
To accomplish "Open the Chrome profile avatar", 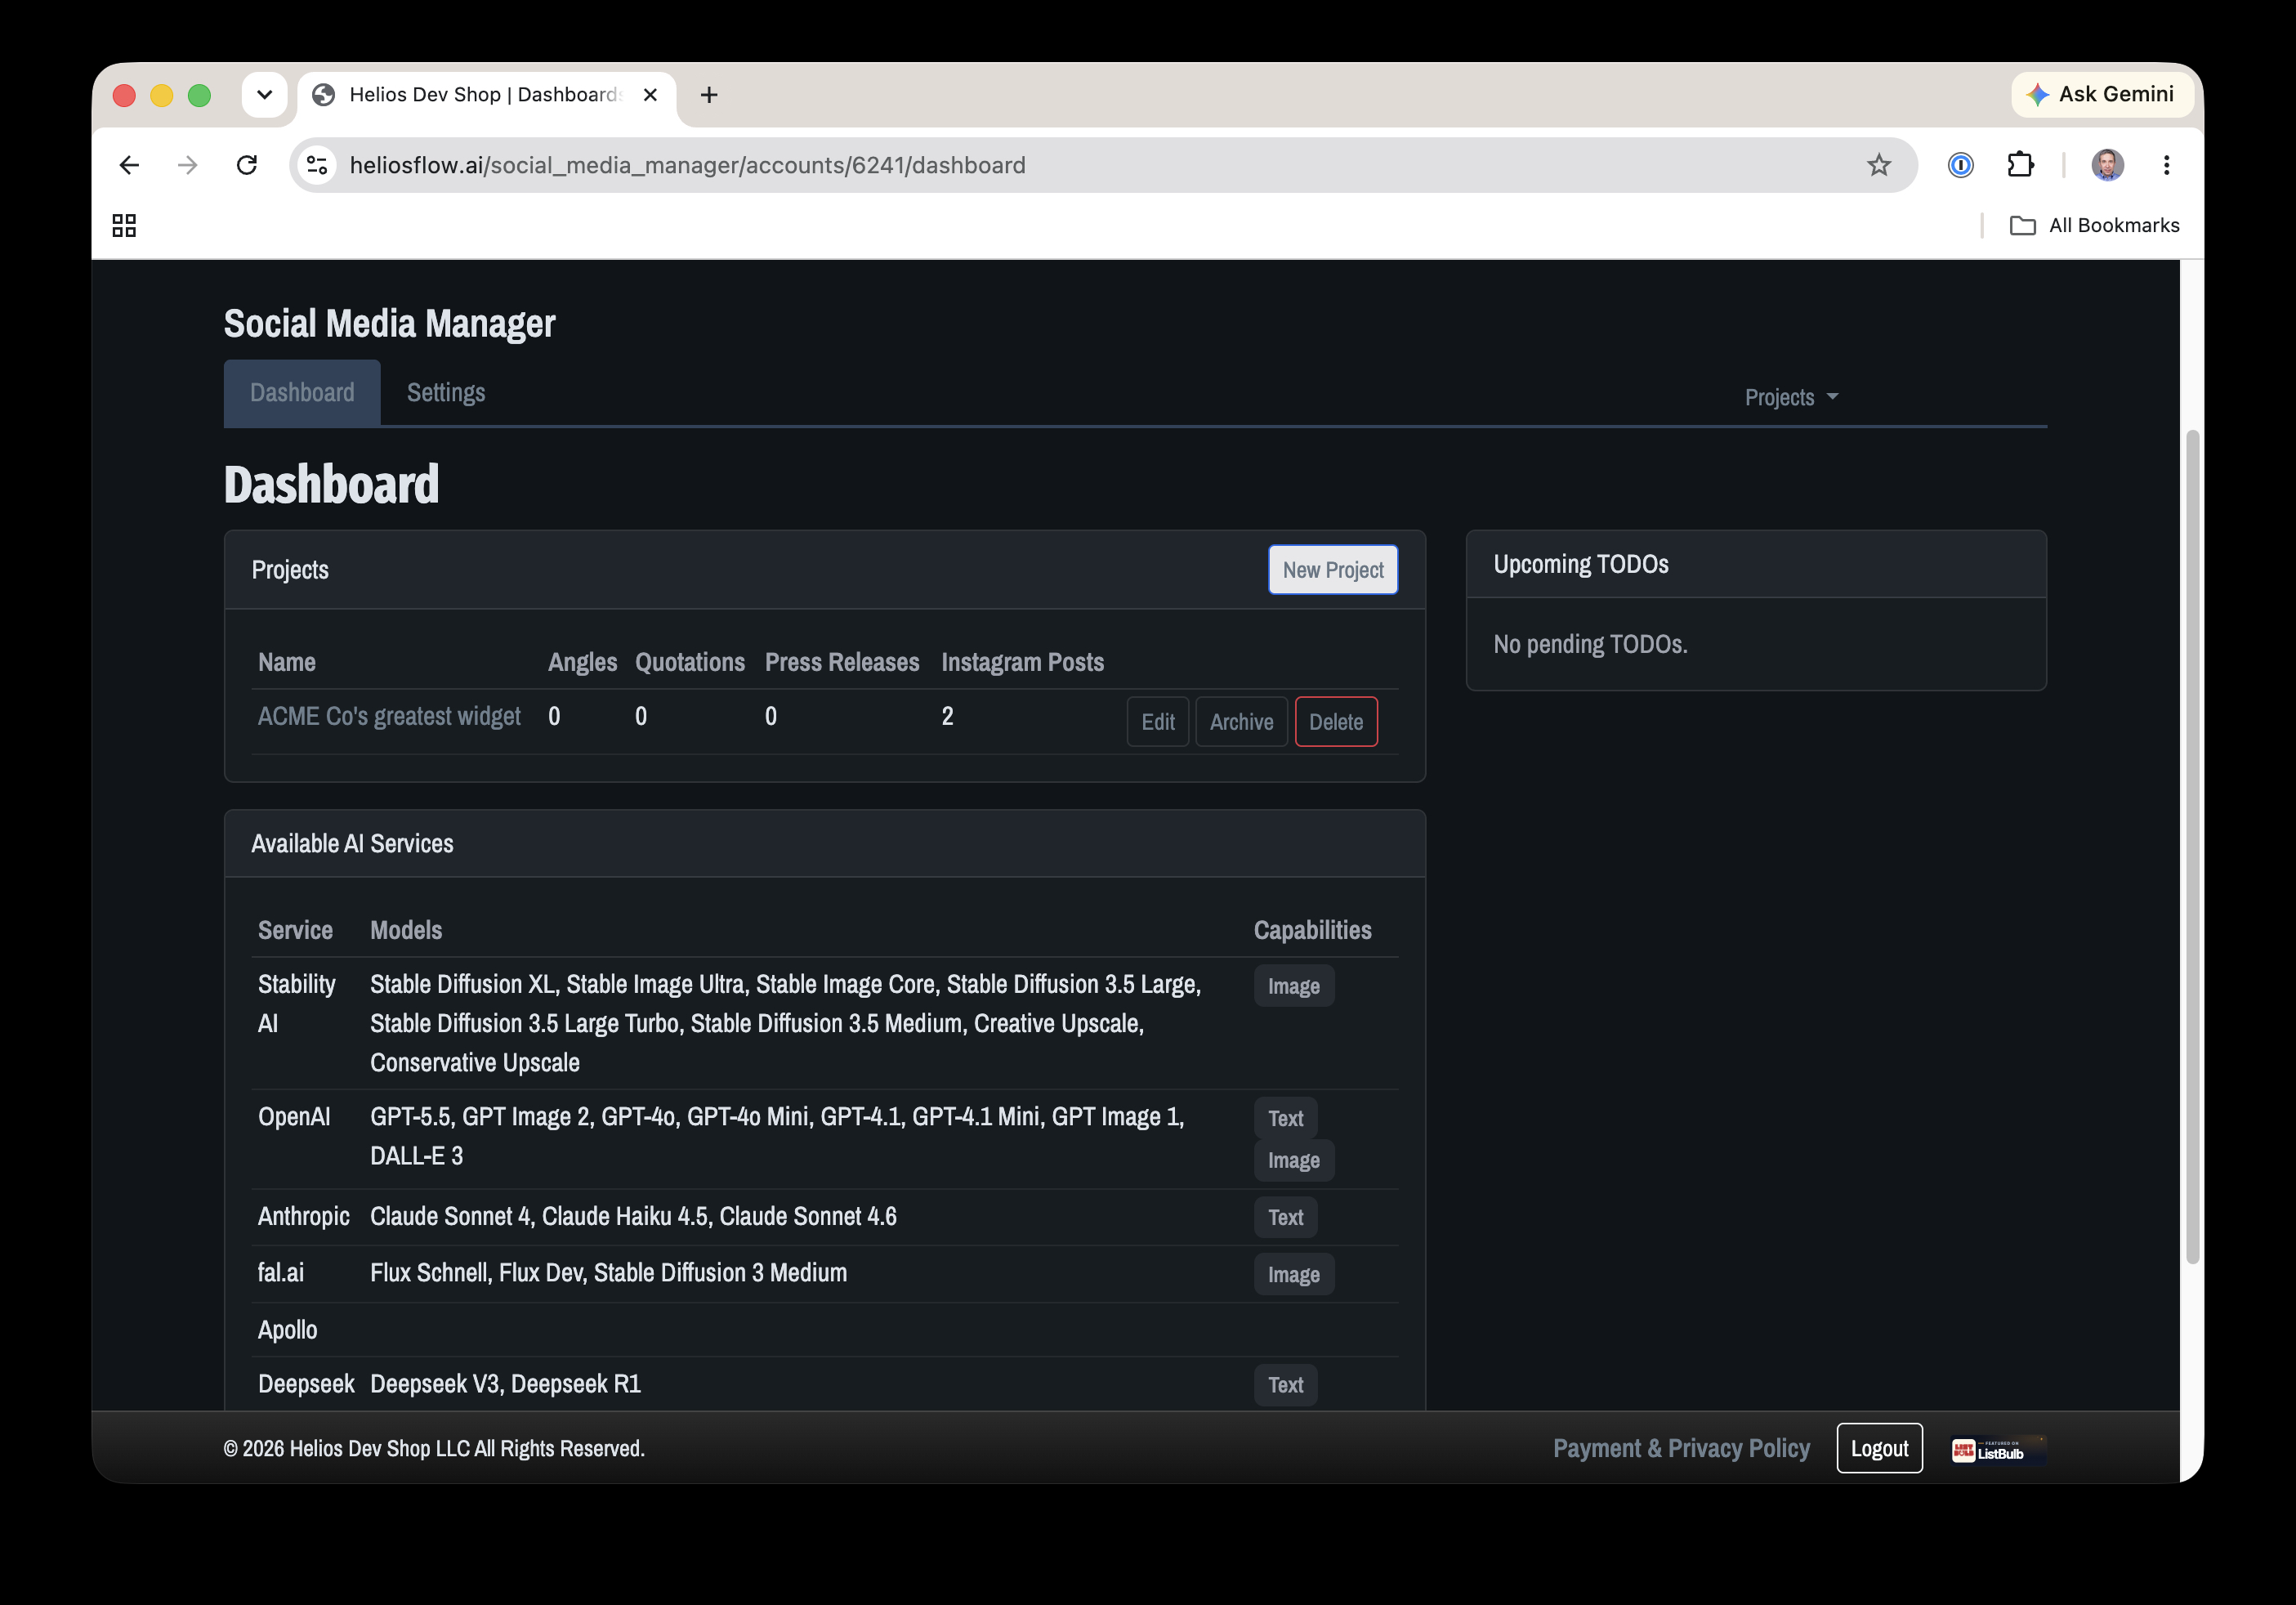I will point(2107,165).
